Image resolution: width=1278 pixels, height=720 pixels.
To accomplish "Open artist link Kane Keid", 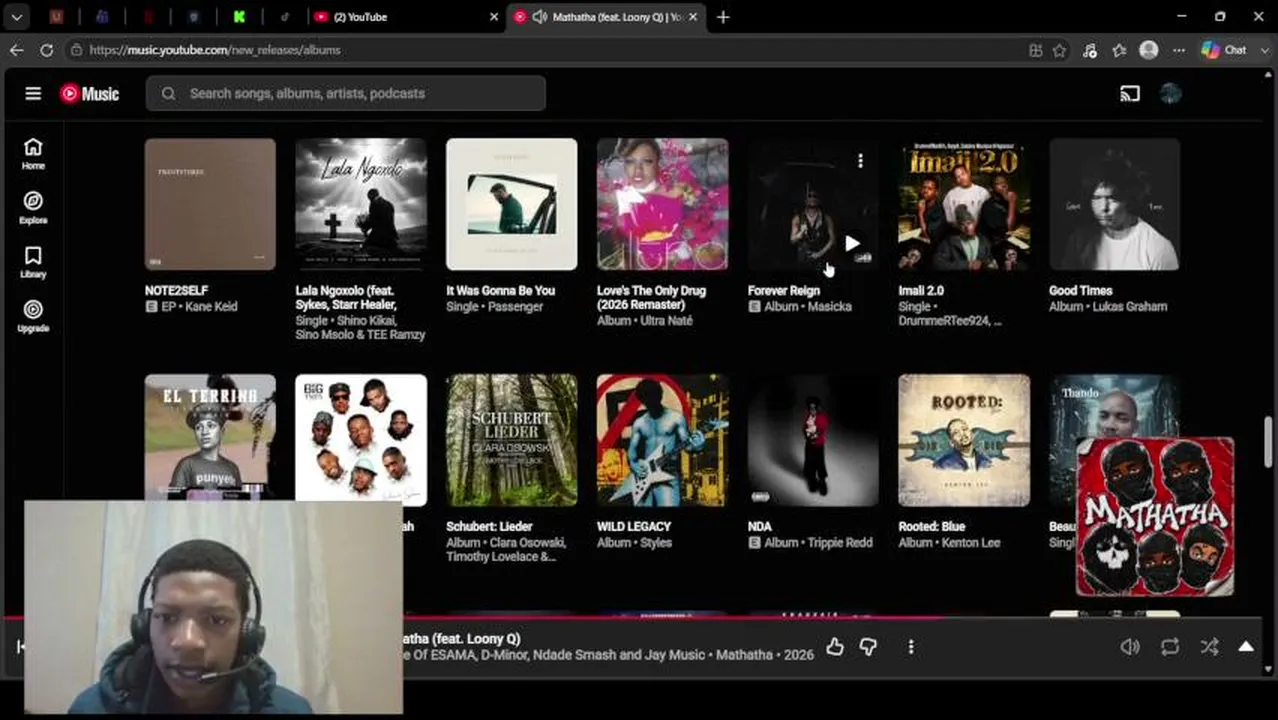I will point(211,307).
